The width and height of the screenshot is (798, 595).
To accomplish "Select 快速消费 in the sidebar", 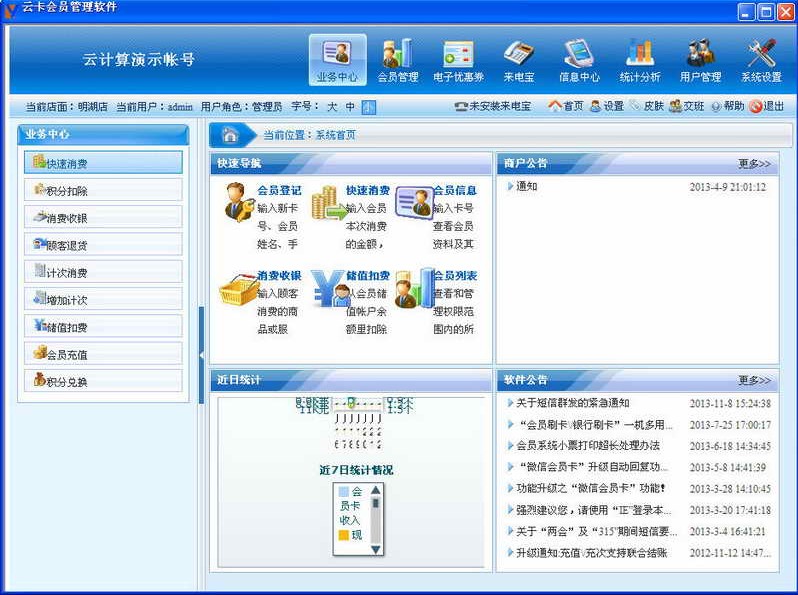I will [103, 162].
